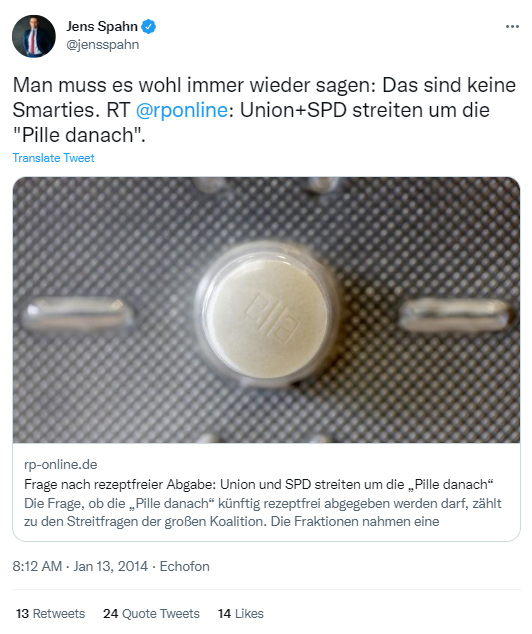Screen dimensions: 532x634
Task: Open the Jens Spahn display name
Action: pyautogui.click(x=102, y=27)
